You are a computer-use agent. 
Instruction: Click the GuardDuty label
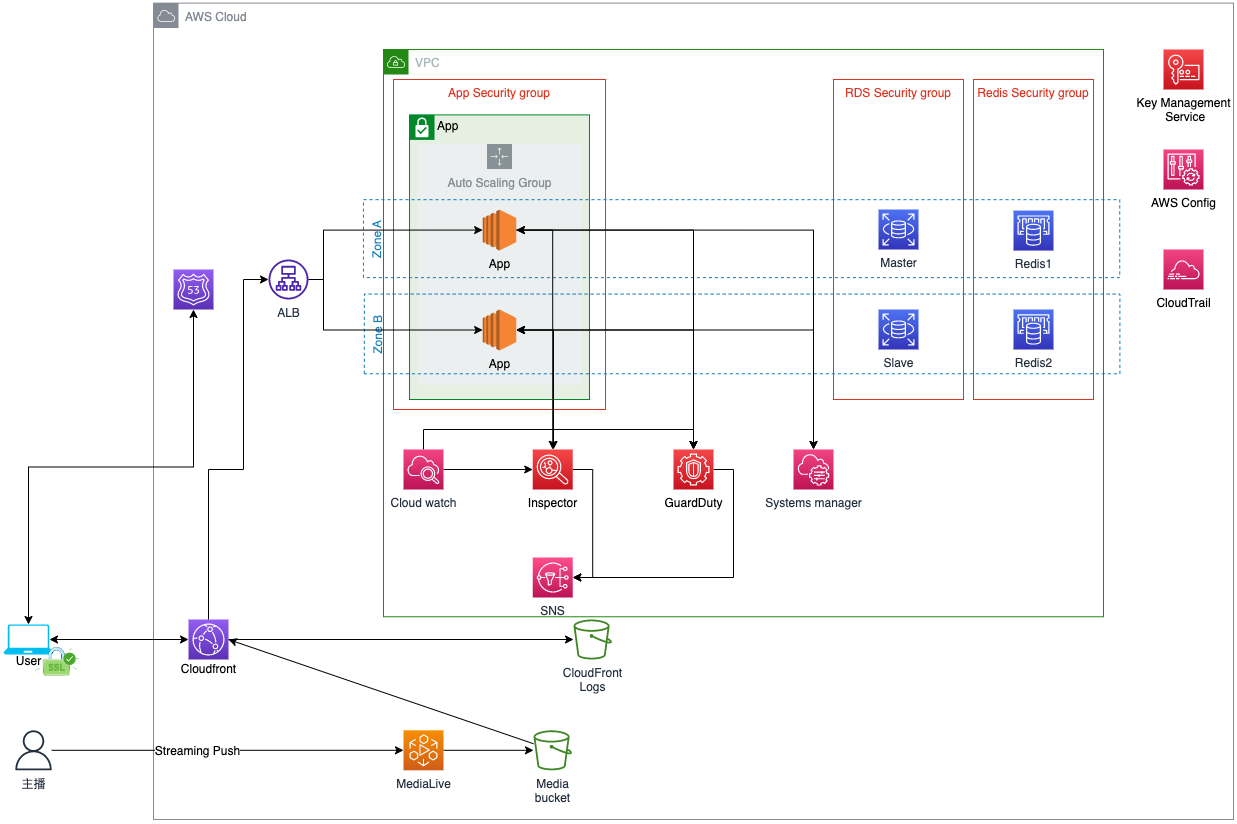[693, 503]
